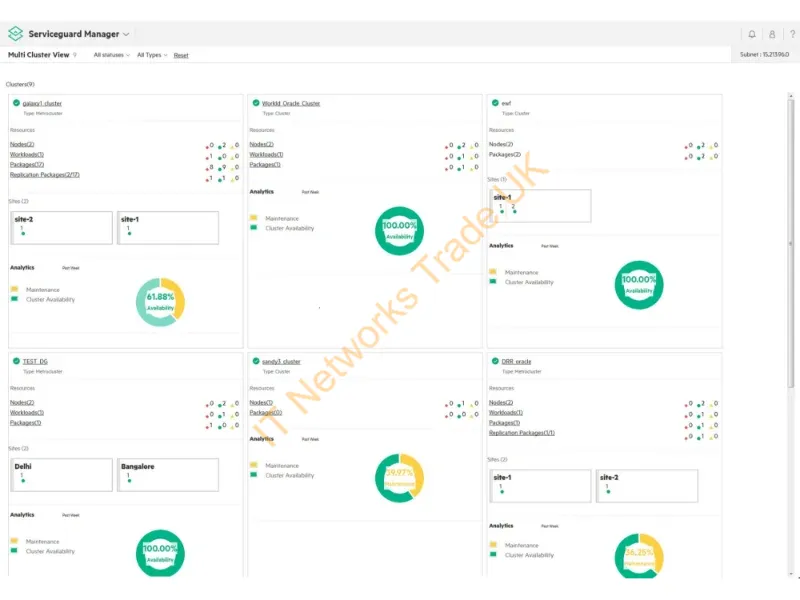Open the TEST_DG cluster link
800x600 pixels.
click(35, 361)
